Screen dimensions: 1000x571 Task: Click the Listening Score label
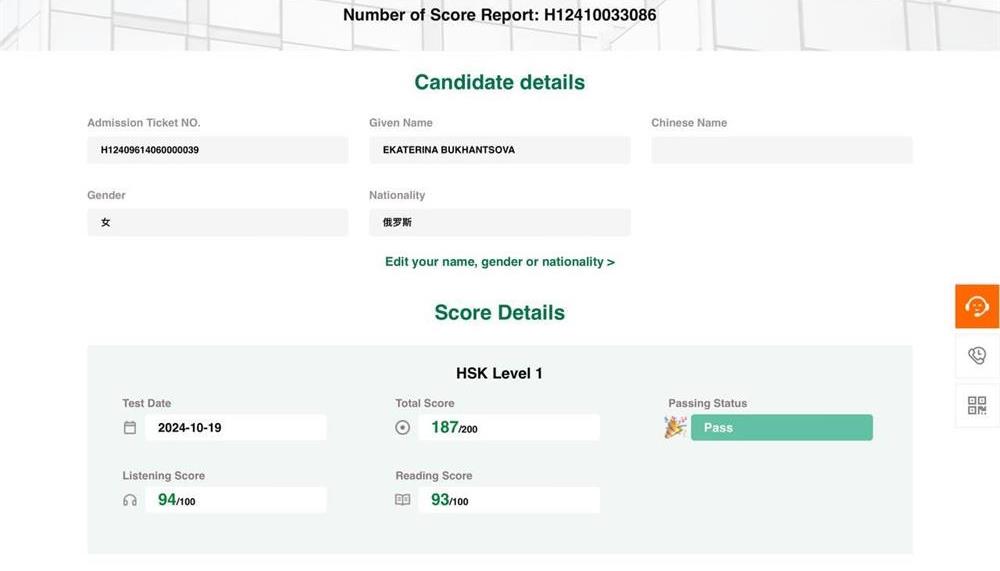point(163,475)
